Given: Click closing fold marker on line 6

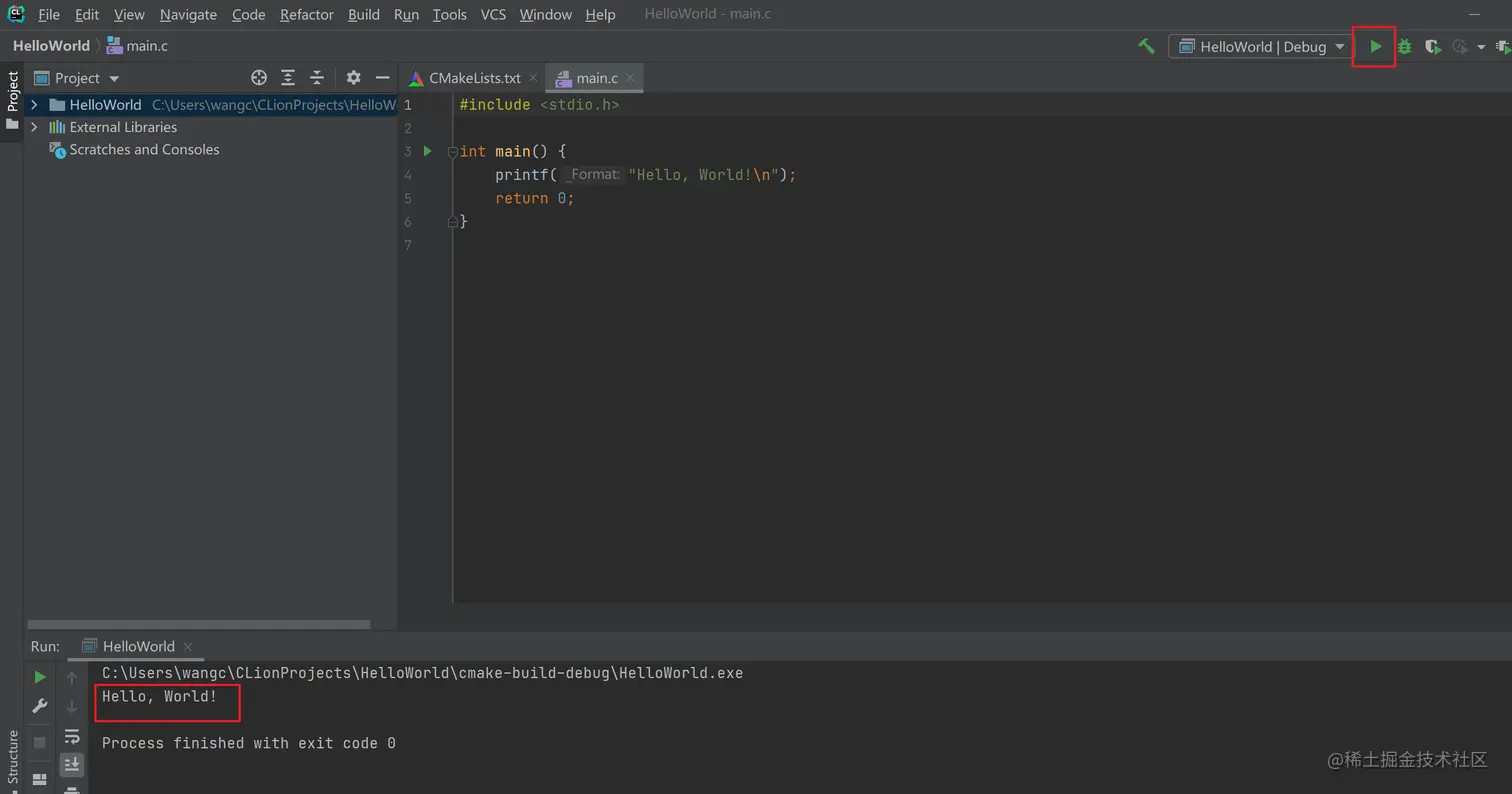Looking at the screenshot, I should point(452,221).
